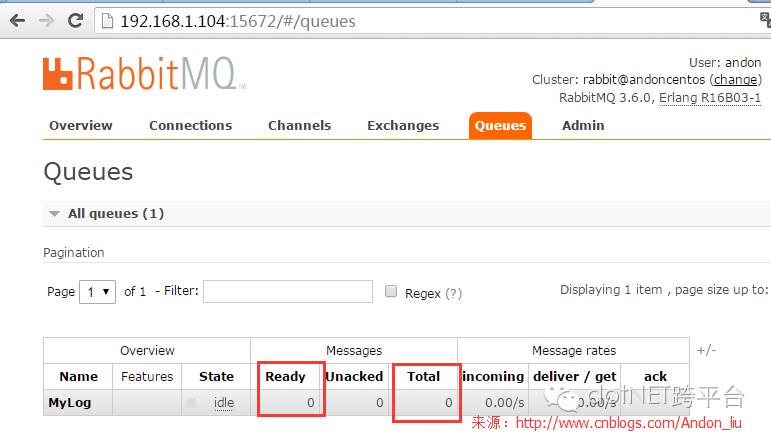Open the Connections tab
Image resolution: width=771 pixels, height=435 pixels.
pos(190,125)
